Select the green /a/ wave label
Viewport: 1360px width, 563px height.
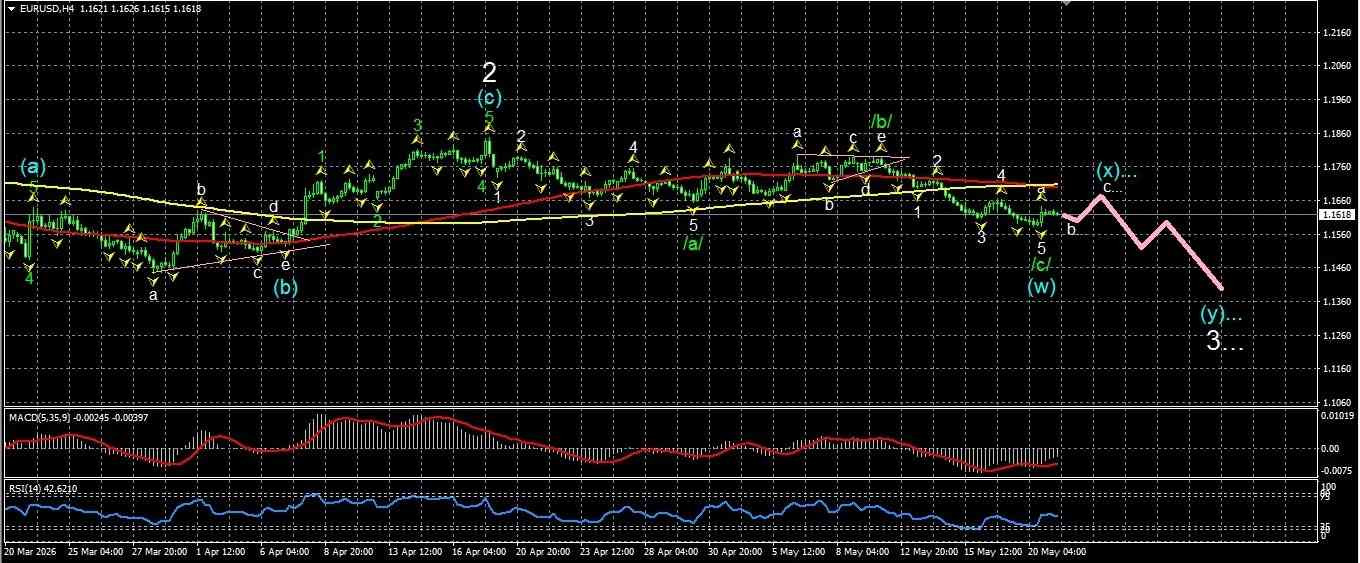coord(691,244)
